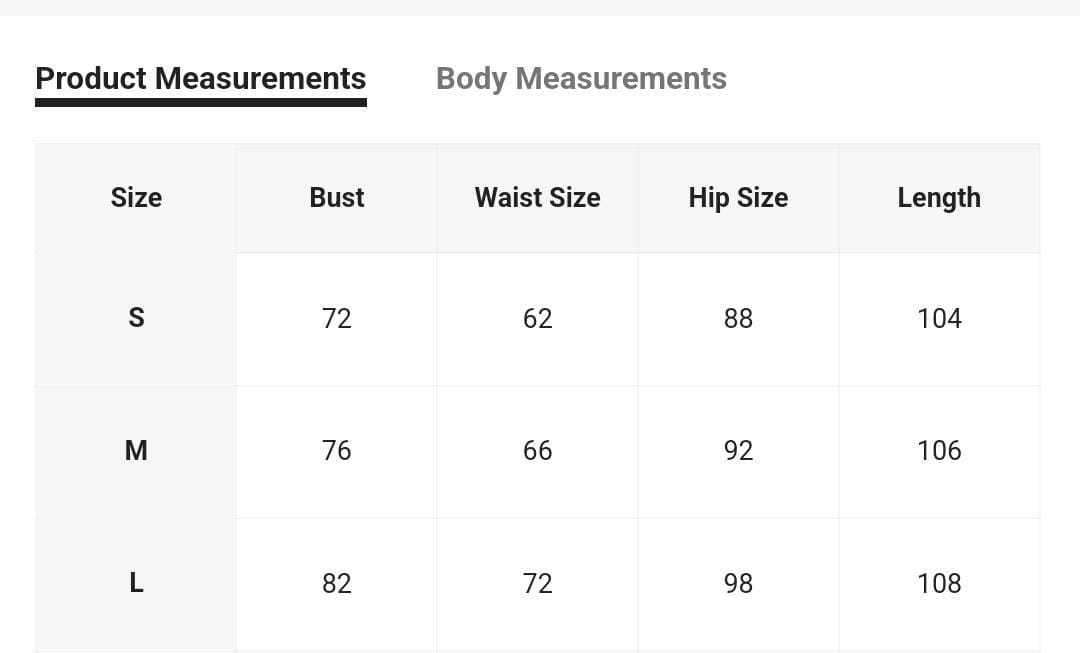Select the size M row label

coord(136,450)
